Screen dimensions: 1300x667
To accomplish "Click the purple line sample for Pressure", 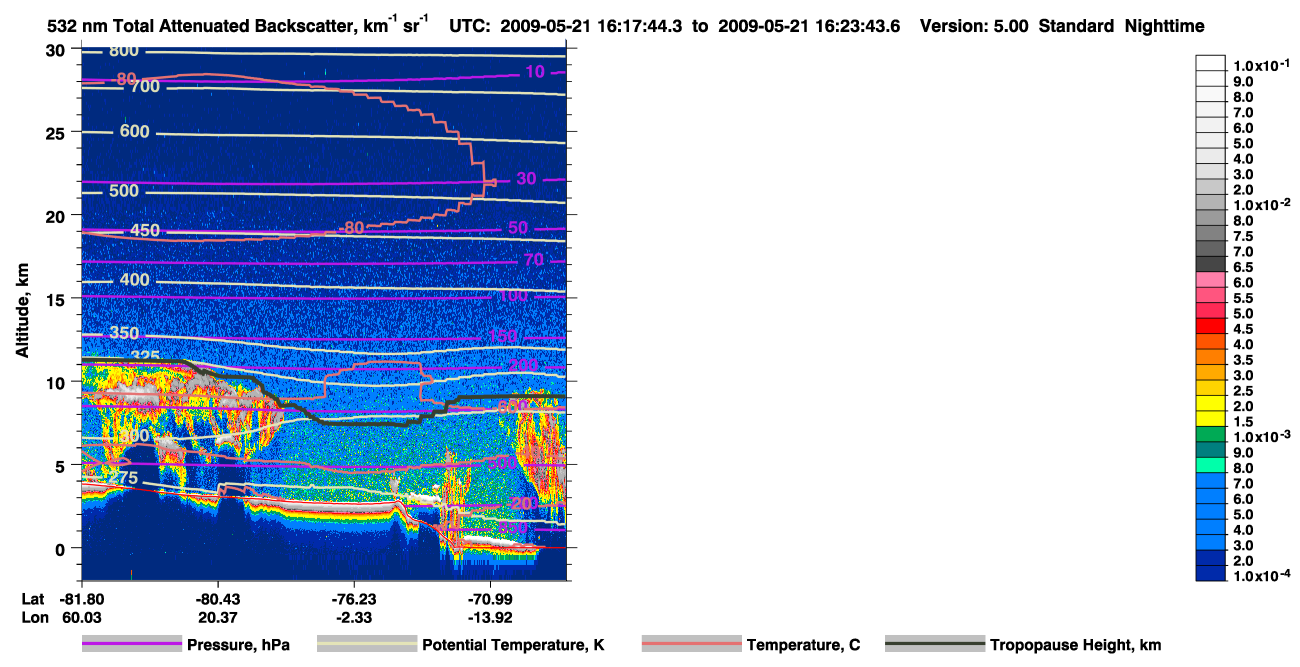I will (x=131, y=645).
